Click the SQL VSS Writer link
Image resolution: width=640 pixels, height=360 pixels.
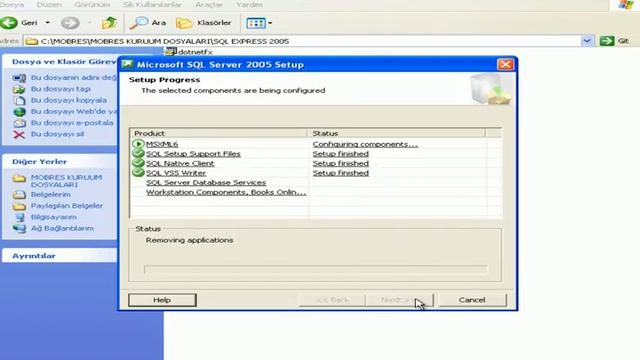coord(176,173)
